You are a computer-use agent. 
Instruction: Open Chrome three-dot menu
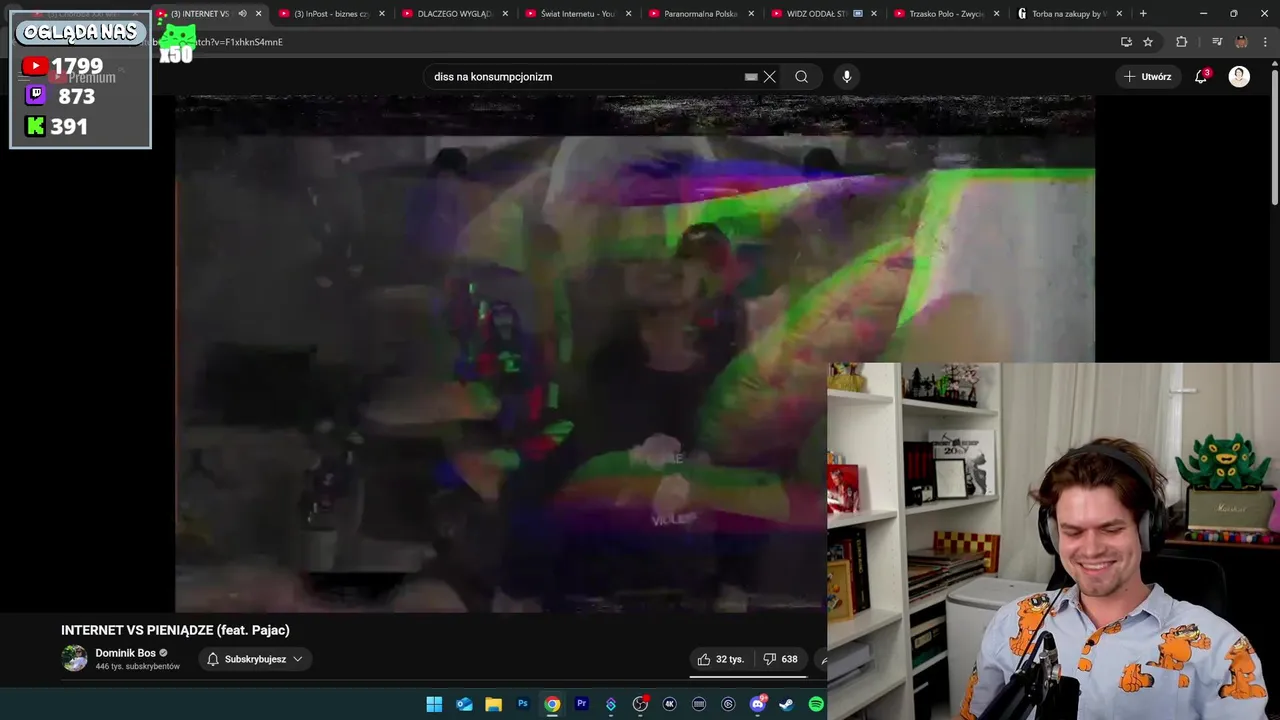[1265, 42]
